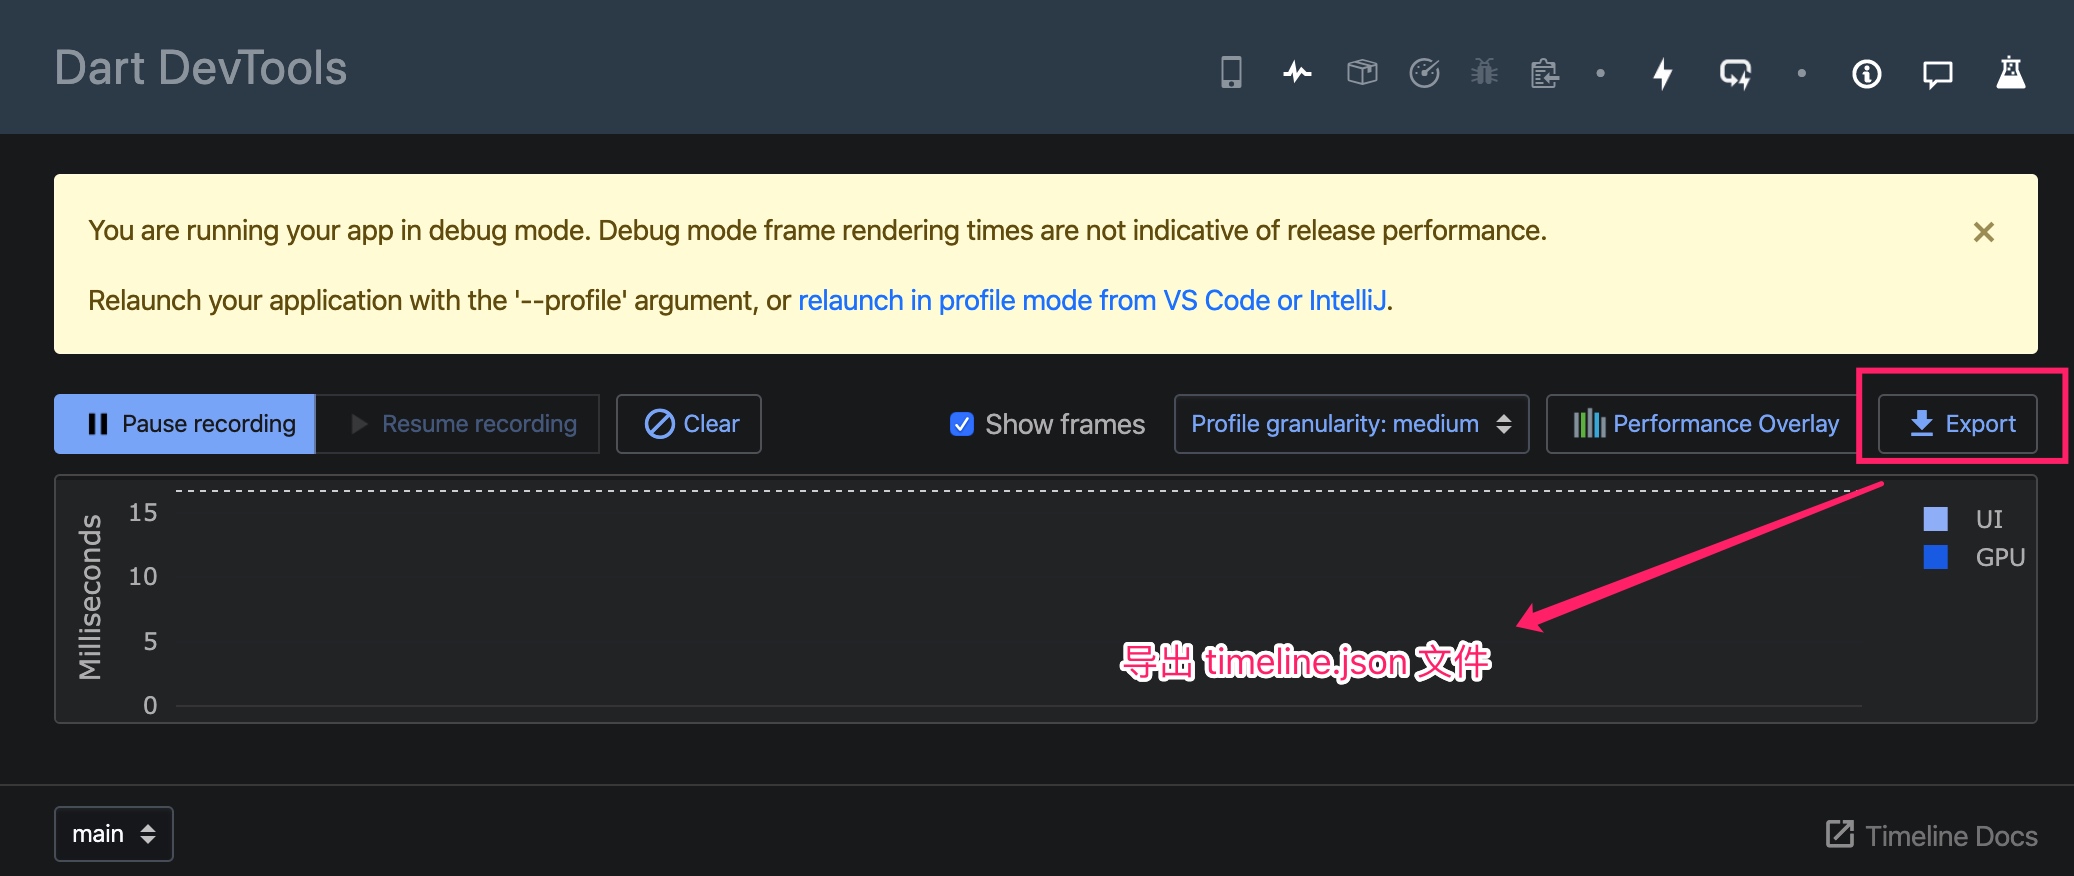Trigger hot restart icon in header
The width and height of the screenshot is (2074, 876).
pyautogui.click(x=1735, y=73)
